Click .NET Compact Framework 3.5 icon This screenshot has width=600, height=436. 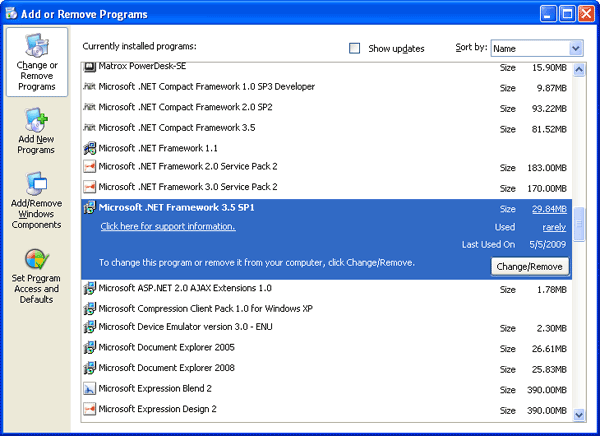pyautogui.click(x=90, y=127)
